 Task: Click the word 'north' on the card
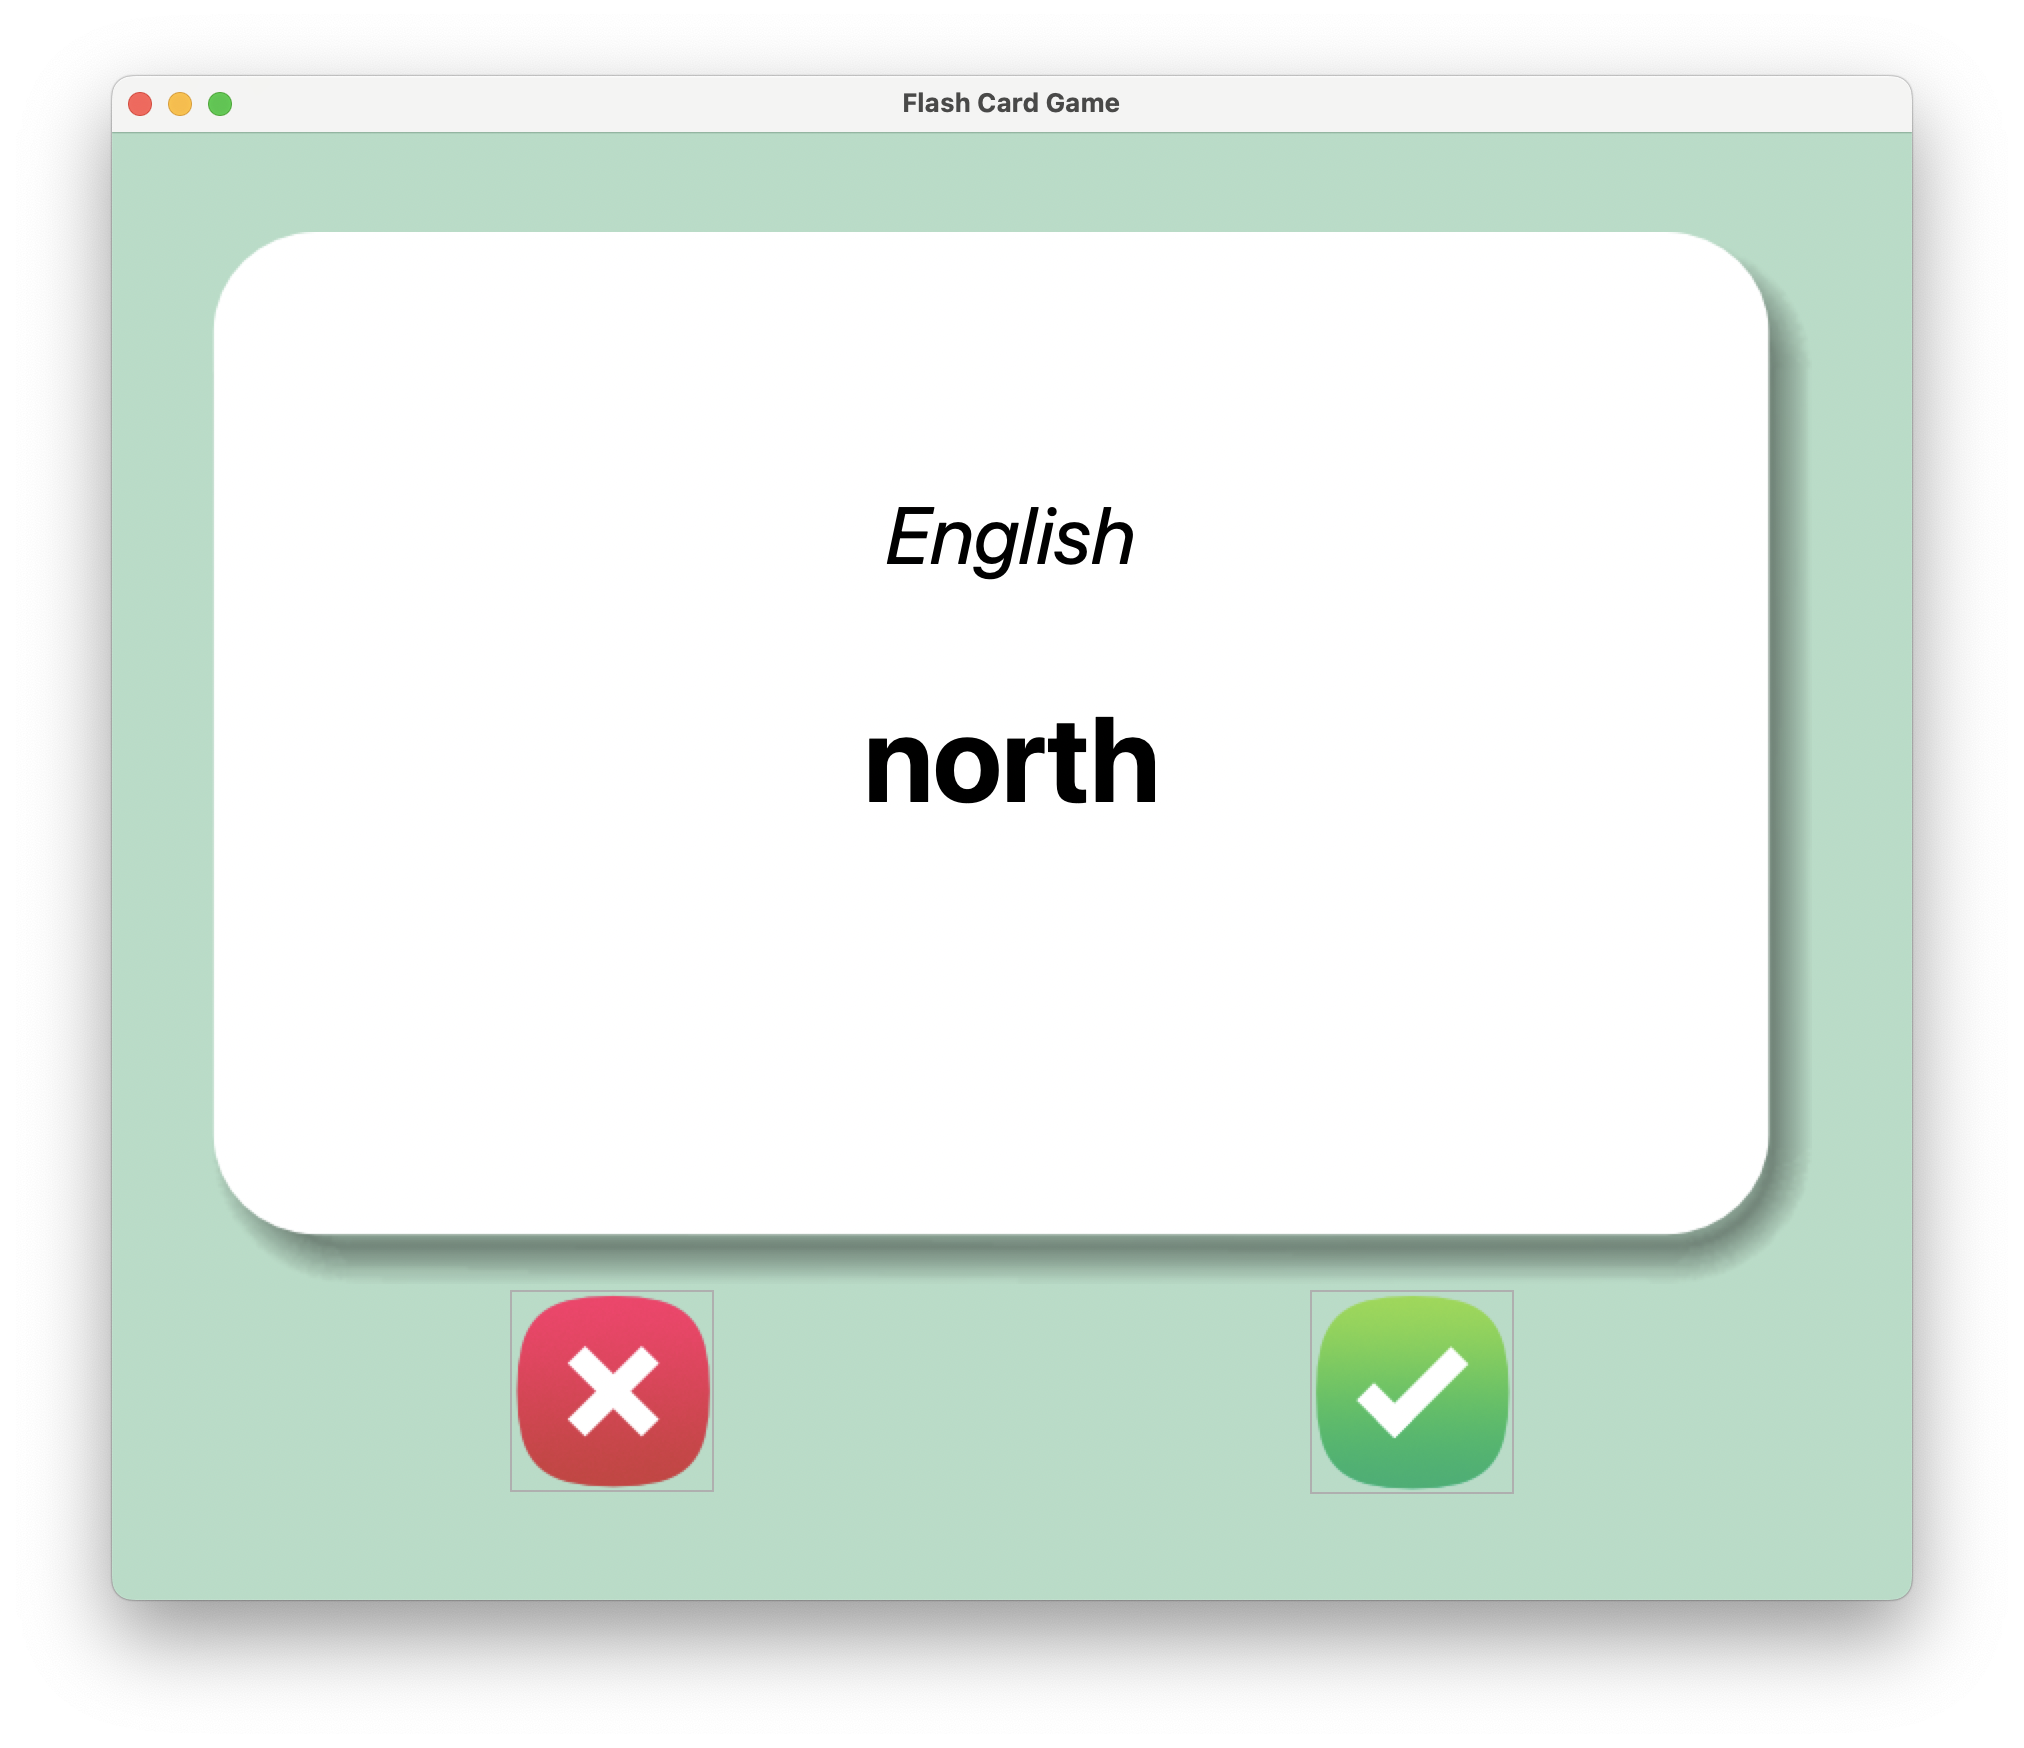(x=1010, y=762)
